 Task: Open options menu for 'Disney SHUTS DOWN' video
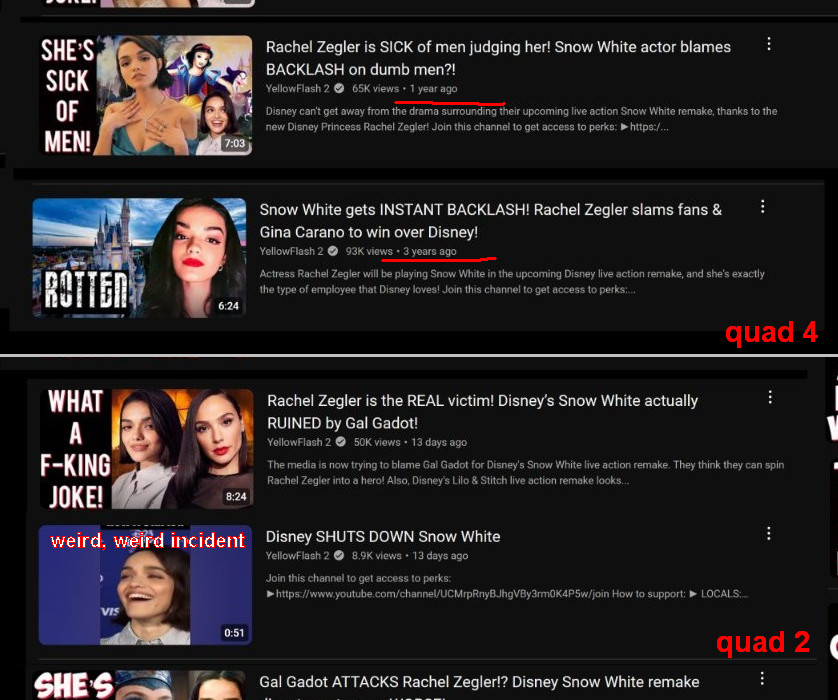point(769,533)
